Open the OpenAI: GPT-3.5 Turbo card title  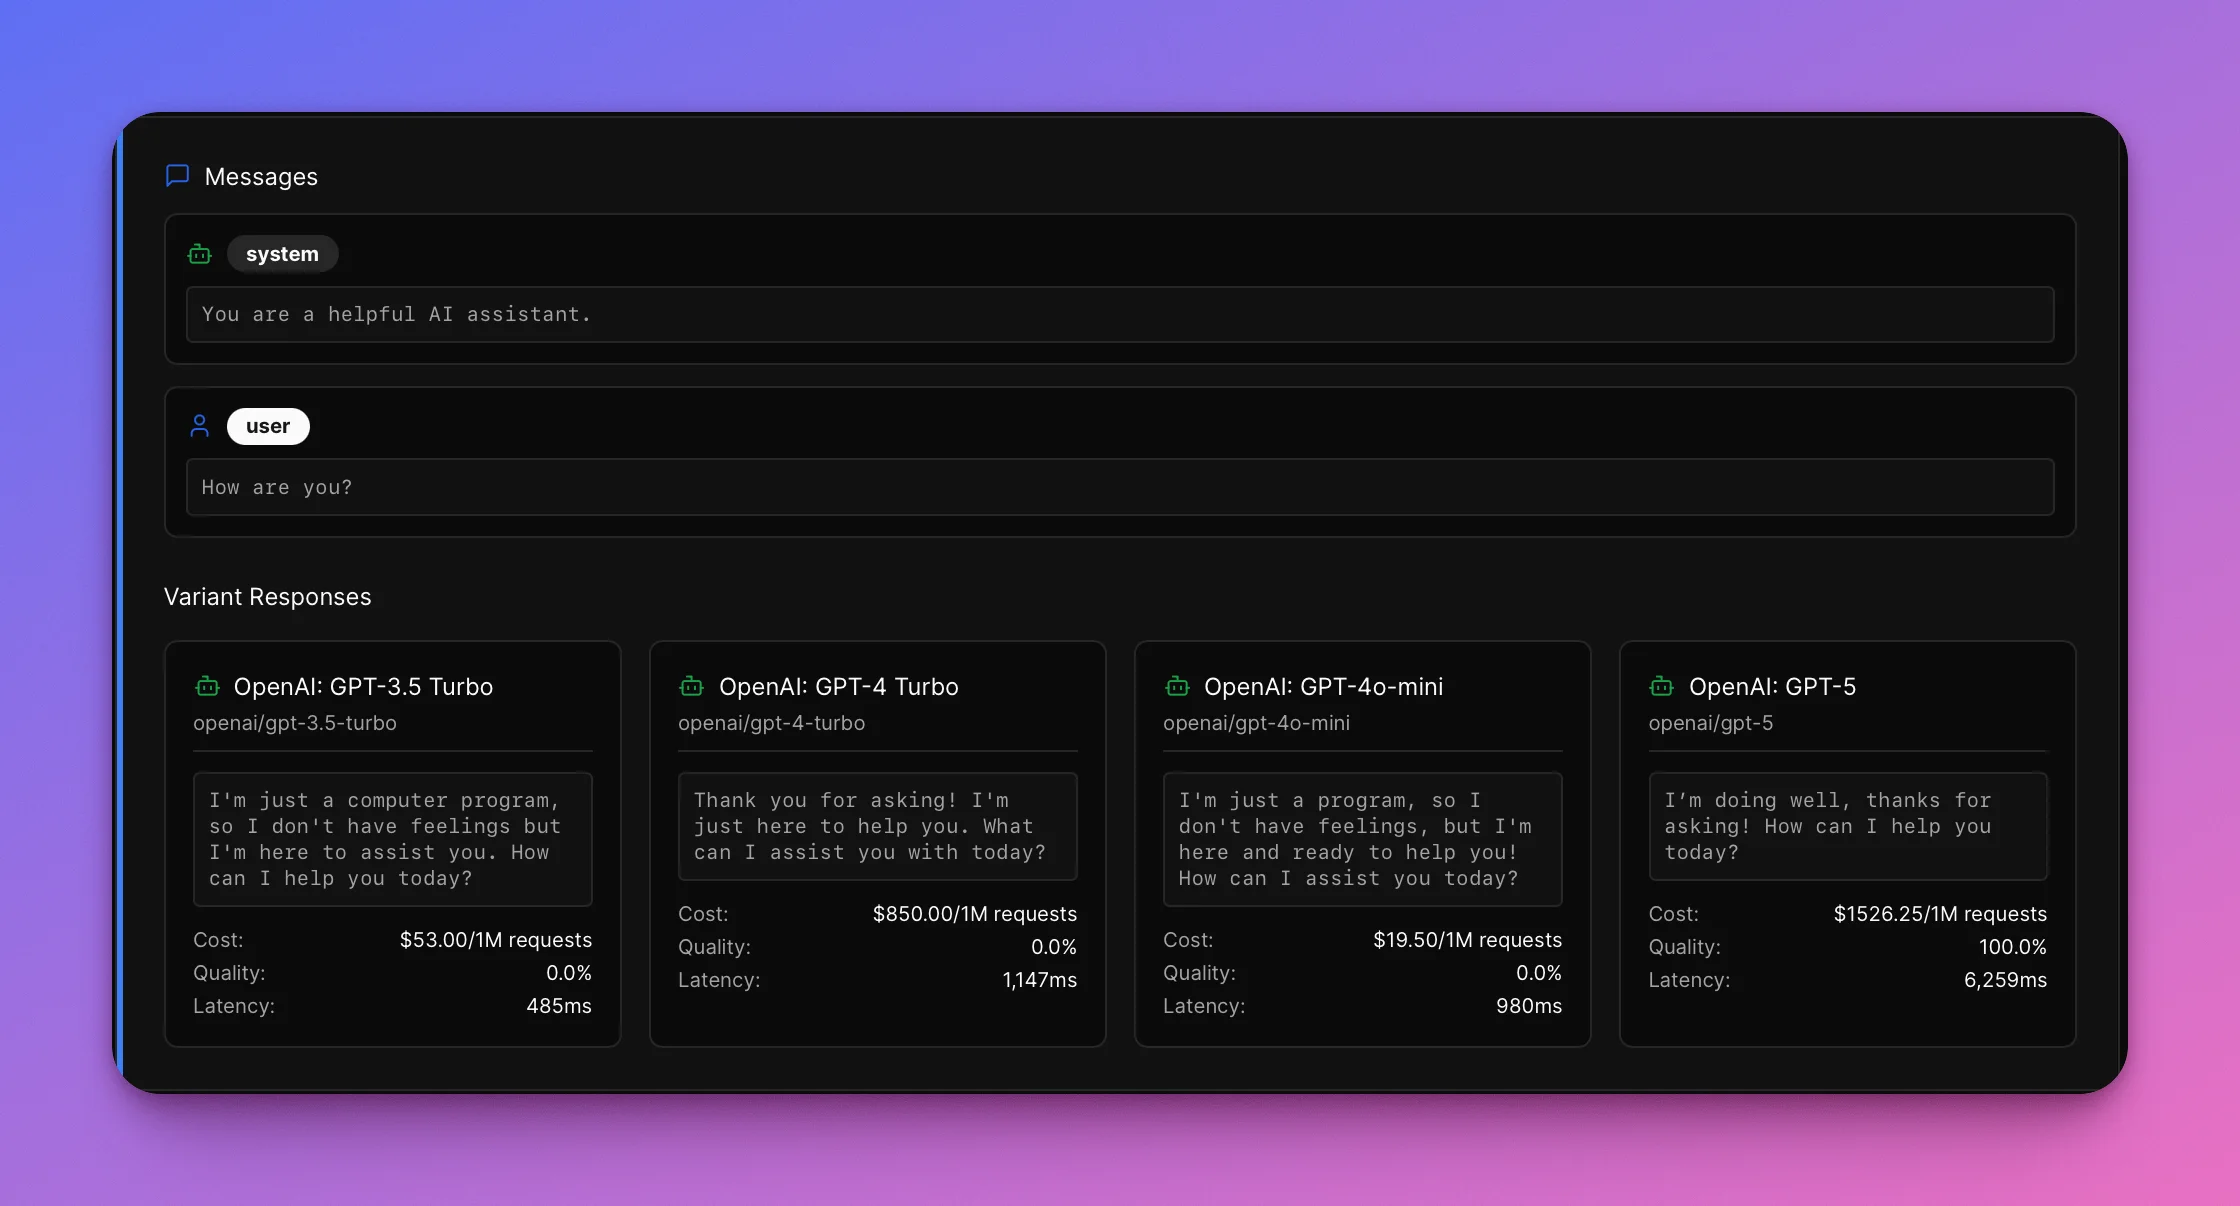[363, 686]
